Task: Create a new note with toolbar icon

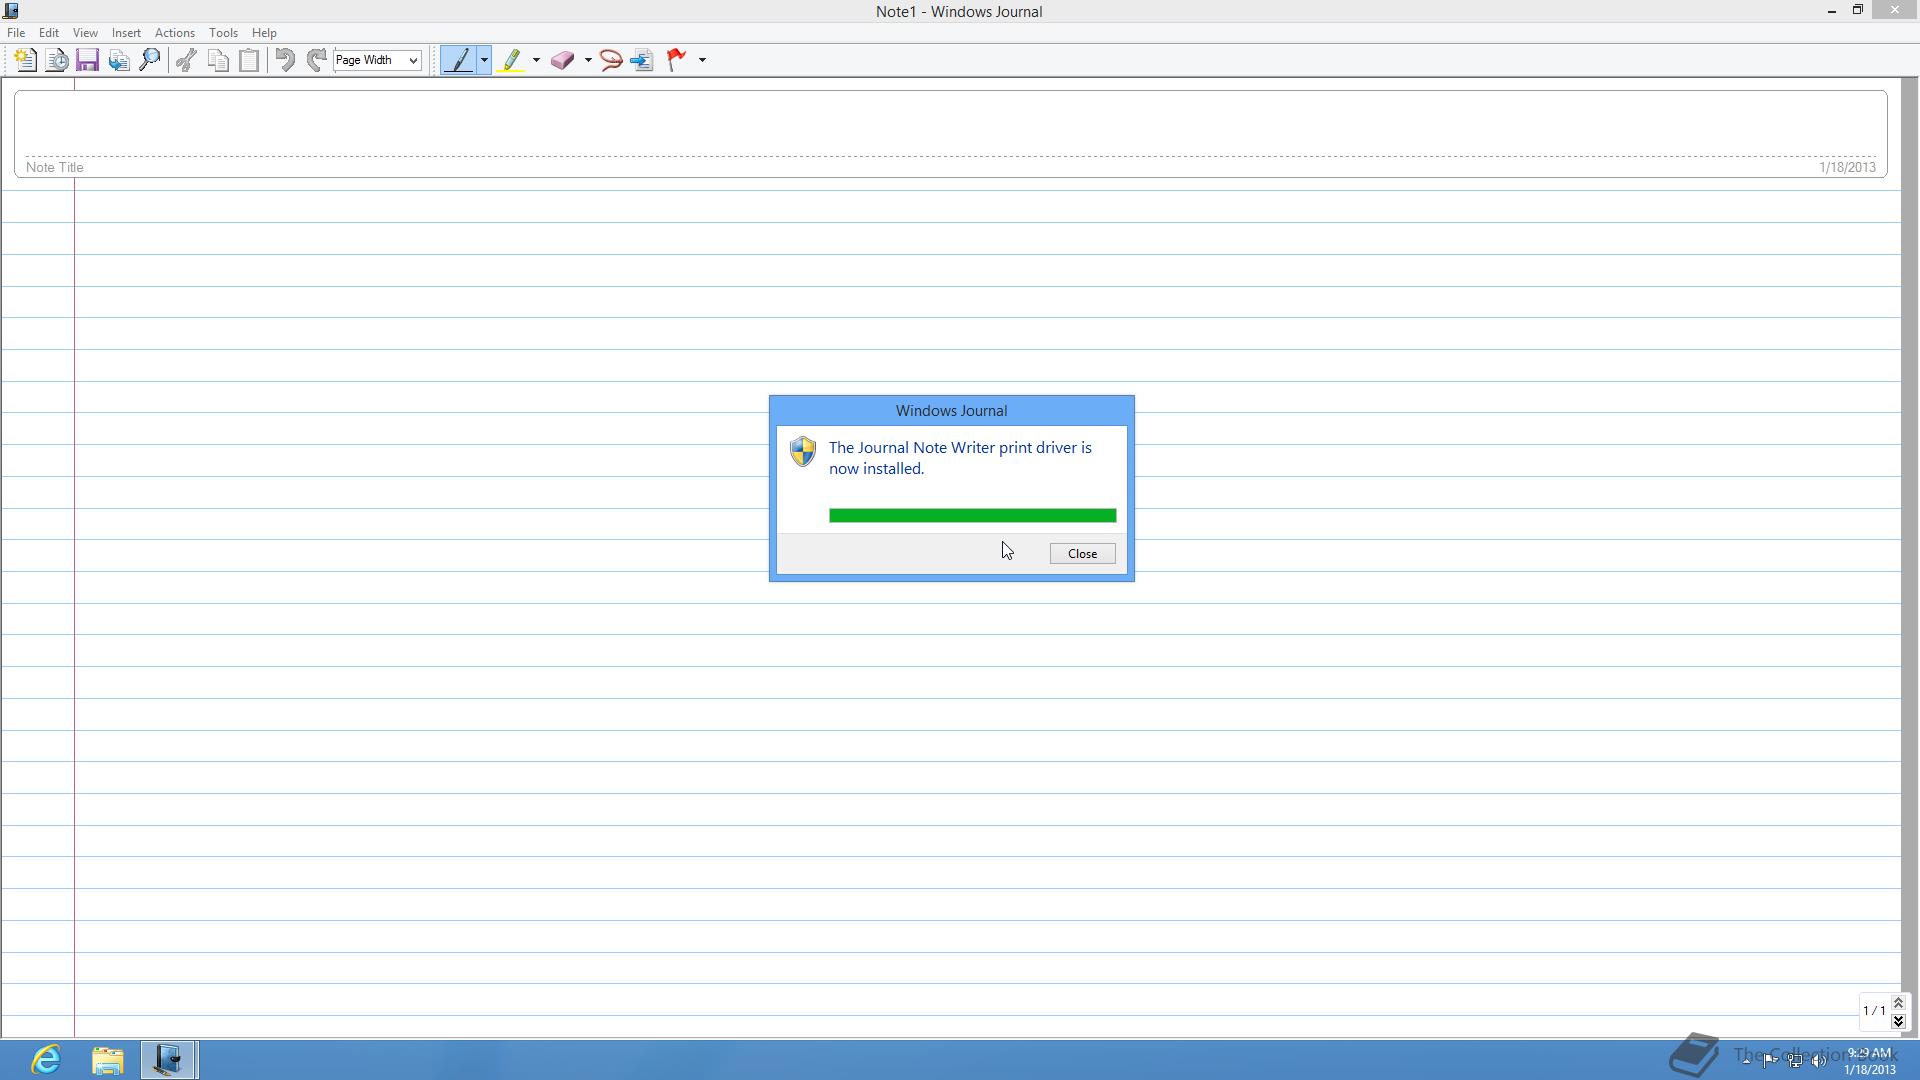Action: (x=26, y=60)
